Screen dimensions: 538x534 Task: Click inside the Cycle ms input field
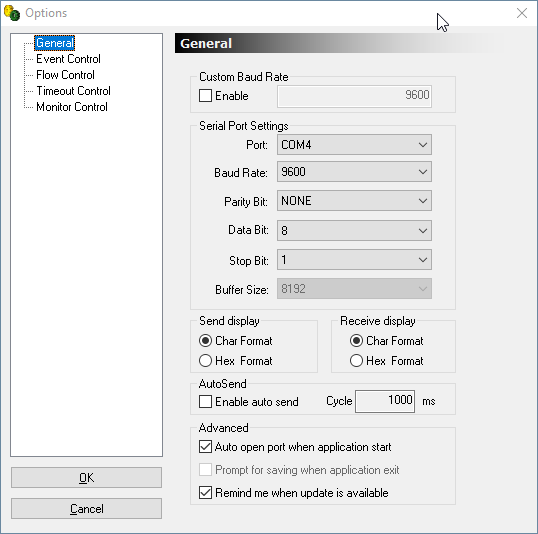[x=385, y=401]
